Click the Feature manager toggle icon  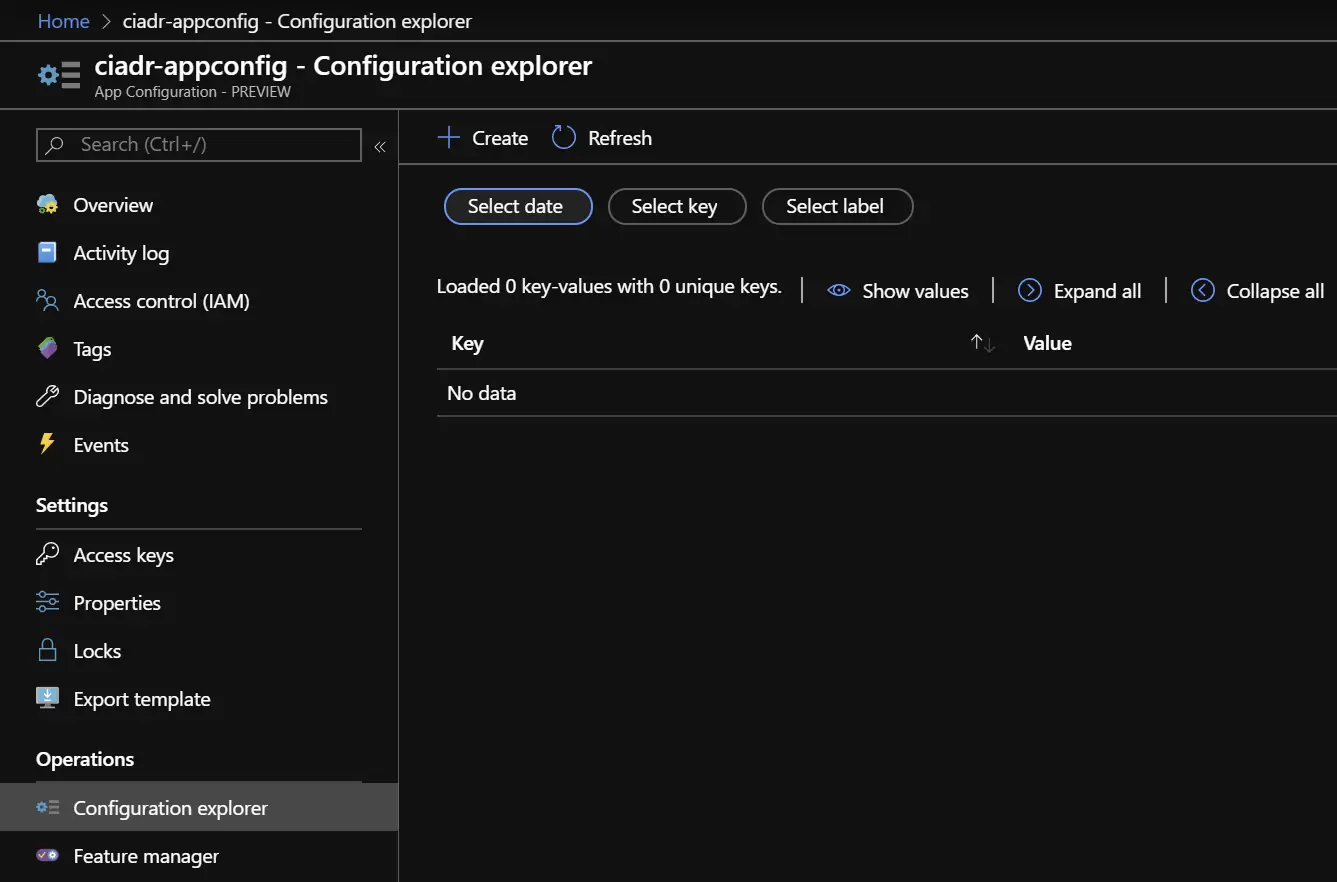coord(47,855)
